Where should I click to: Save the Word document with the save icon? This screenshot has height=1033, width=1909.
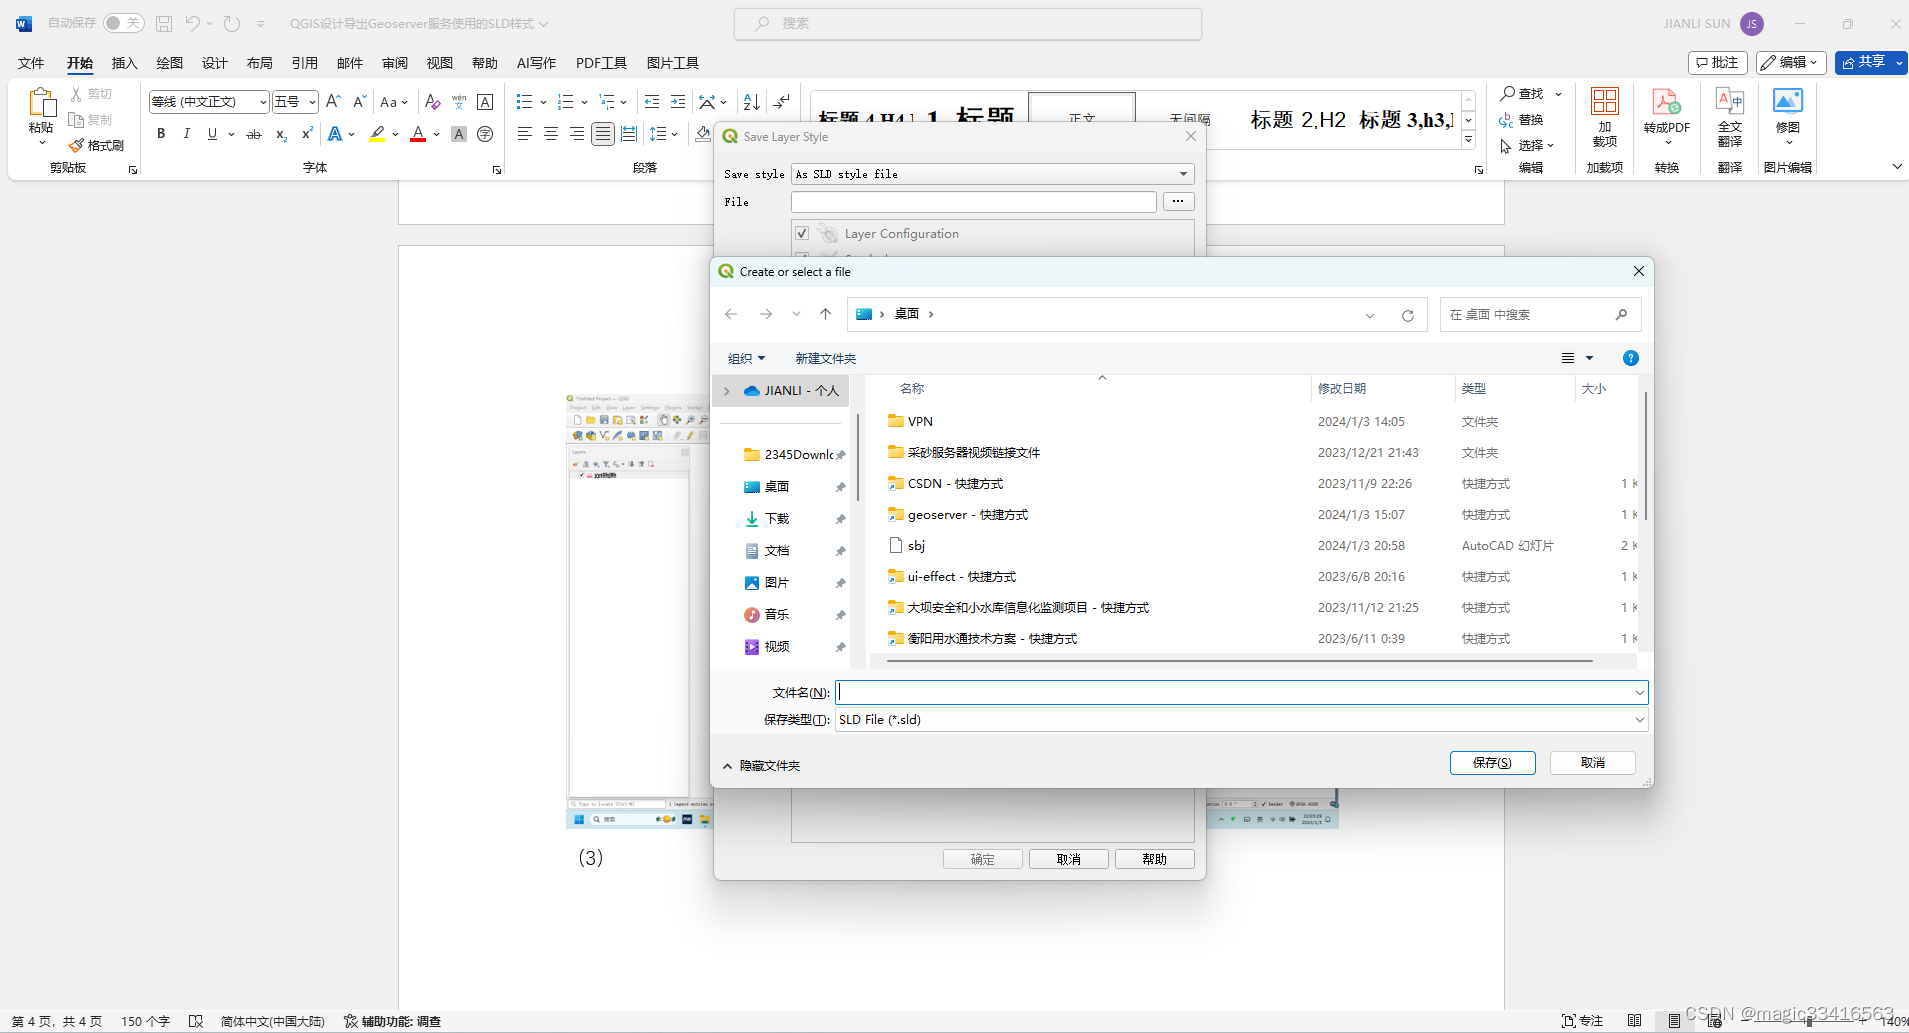[x=165, y=23]
